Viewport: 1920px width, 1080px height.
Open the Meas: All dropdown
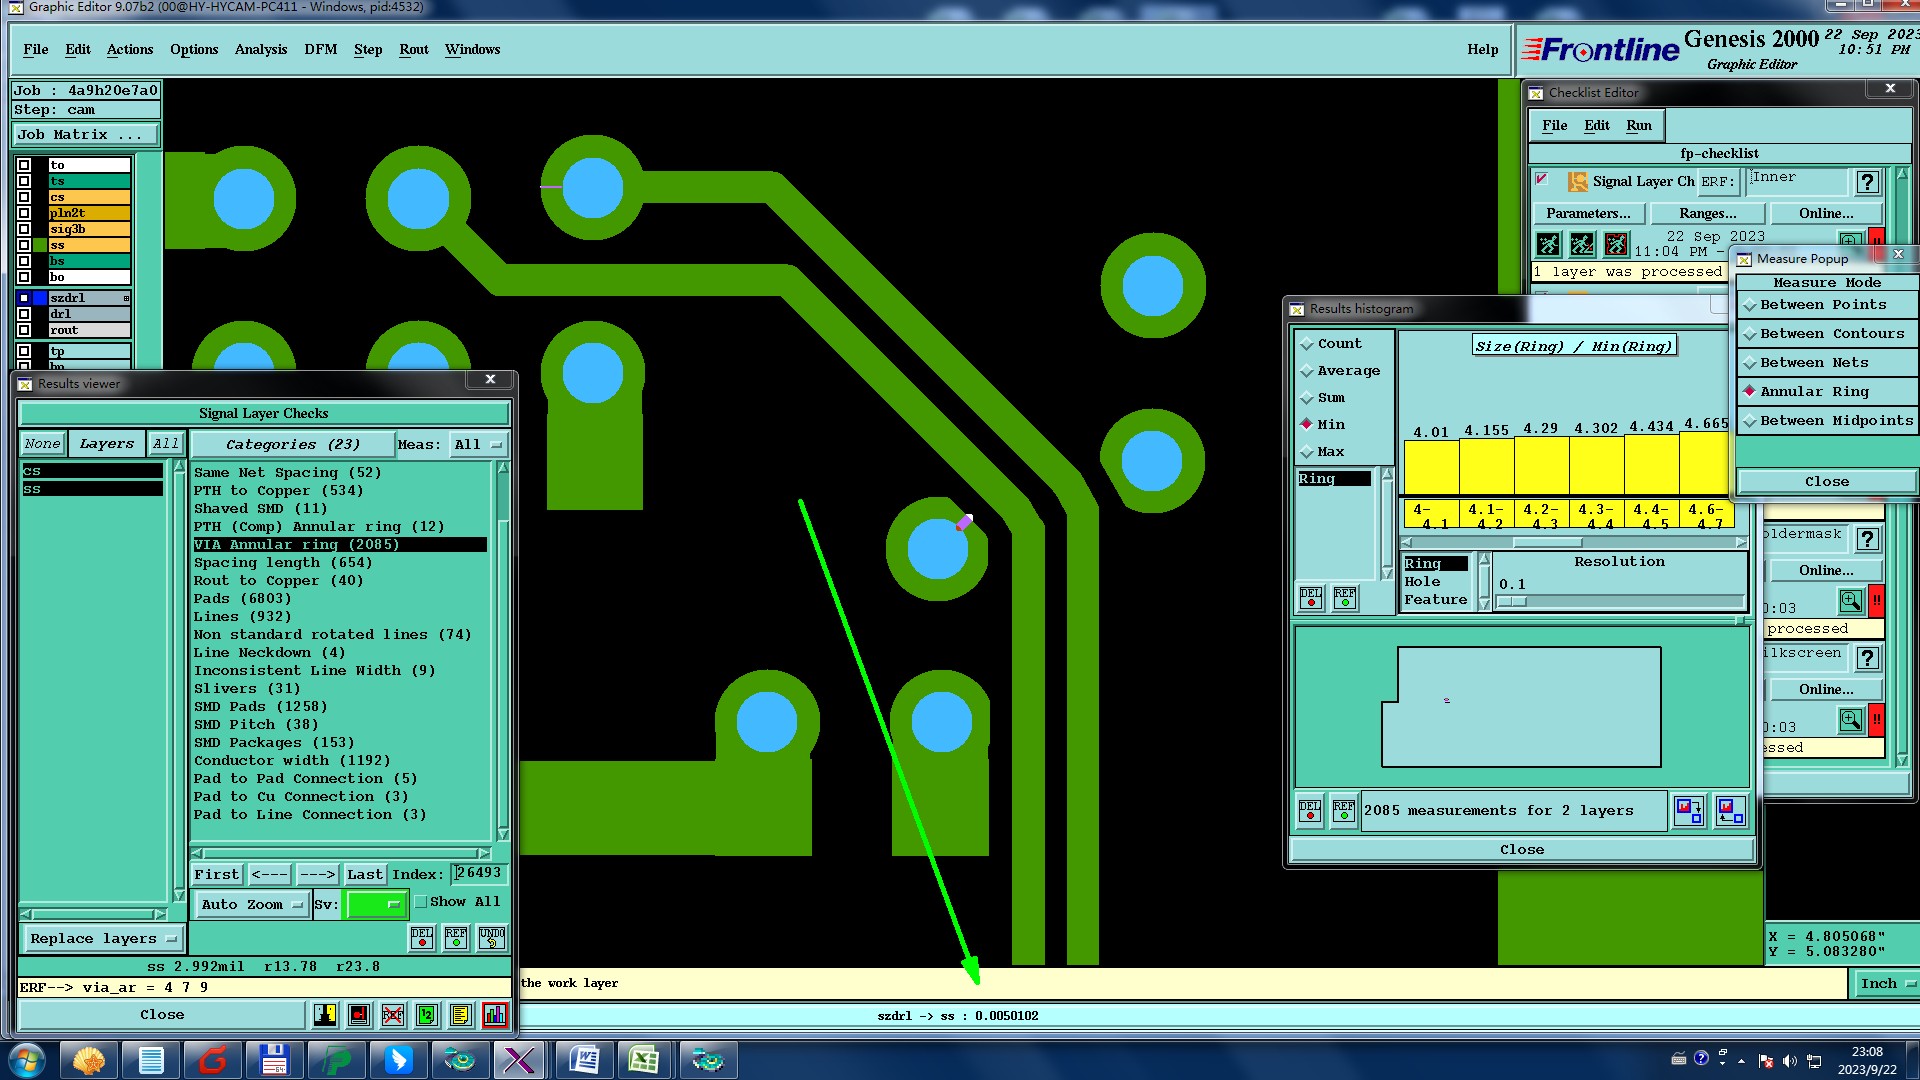(x=477, y=445)
